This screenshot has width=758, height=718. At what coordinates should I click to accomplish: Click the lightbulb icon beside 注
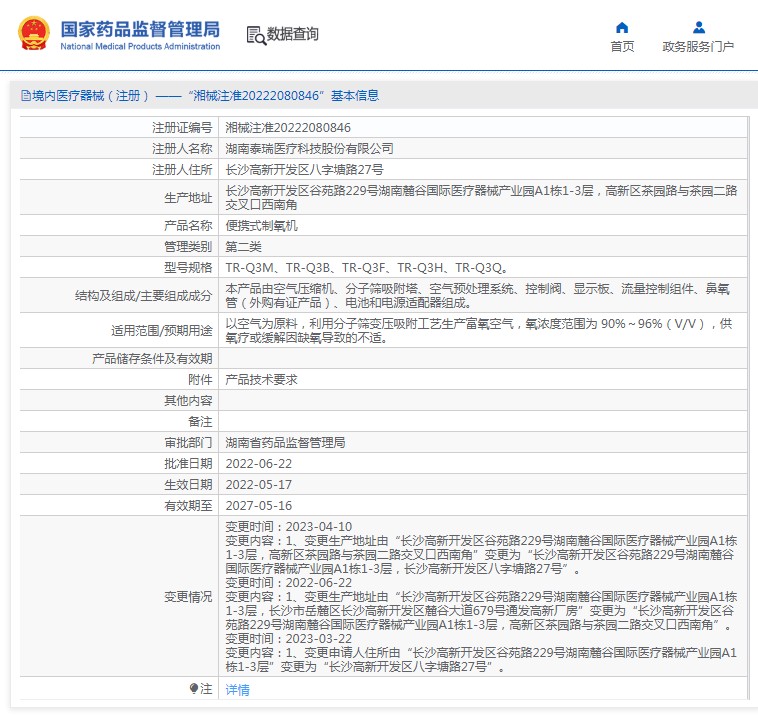(194, 688)
